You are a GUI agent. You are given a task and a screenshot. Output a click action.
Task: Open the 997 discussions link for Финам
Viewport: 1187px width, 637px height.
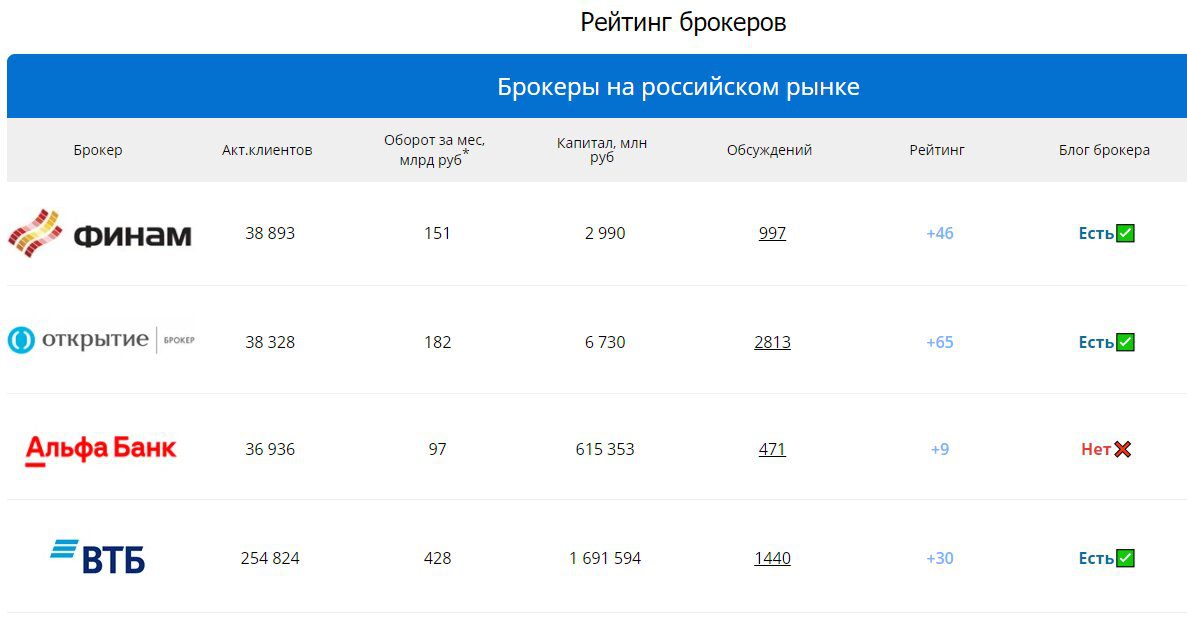pyautogui.click(x=771, y=233)
